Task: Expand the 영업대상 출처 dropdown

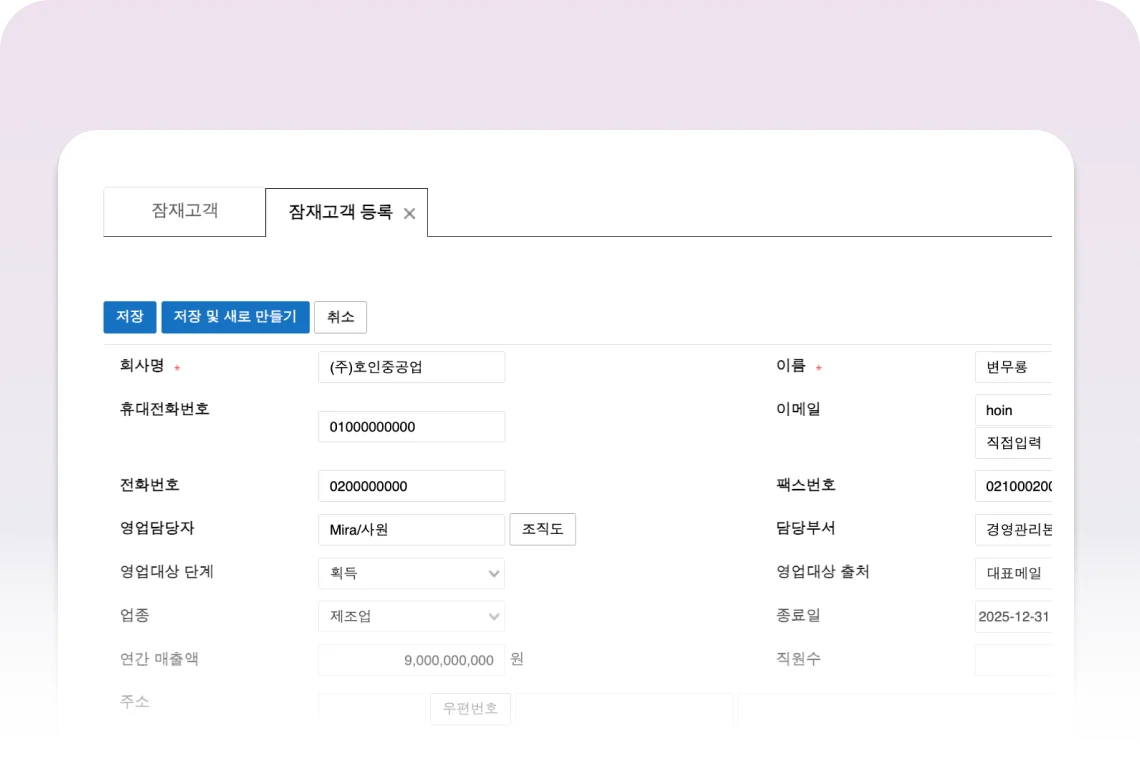Action: pos(1013,573)
